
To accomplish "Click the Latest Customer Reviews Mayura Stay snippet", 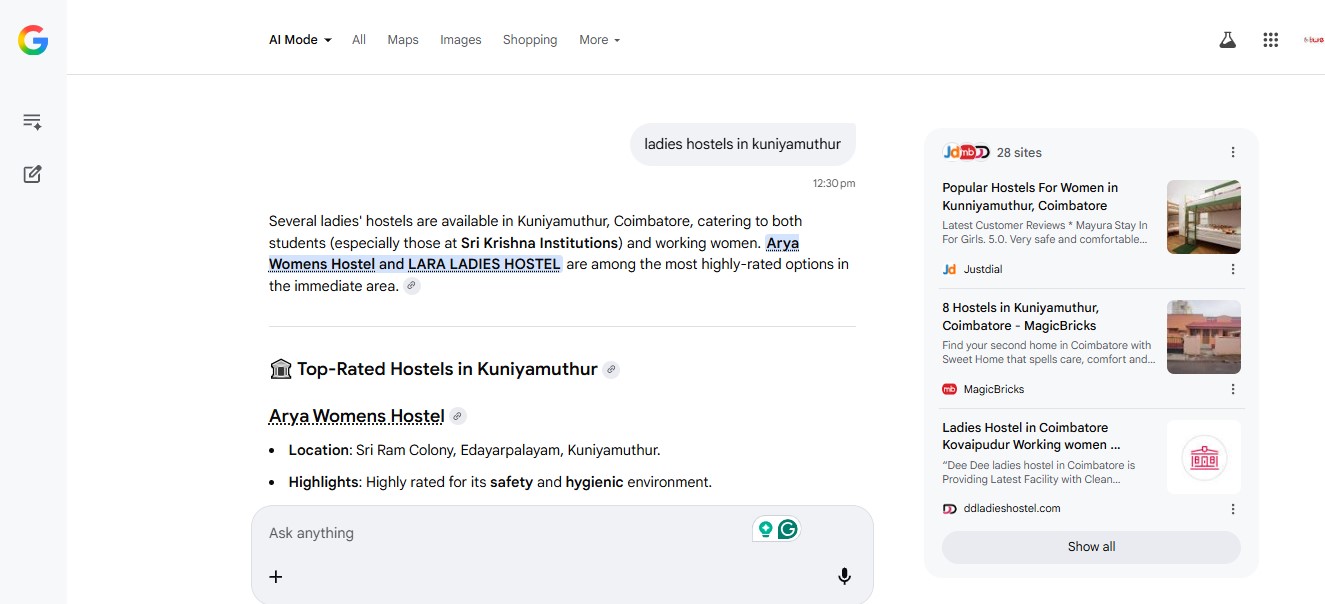I will (1045, 232).
